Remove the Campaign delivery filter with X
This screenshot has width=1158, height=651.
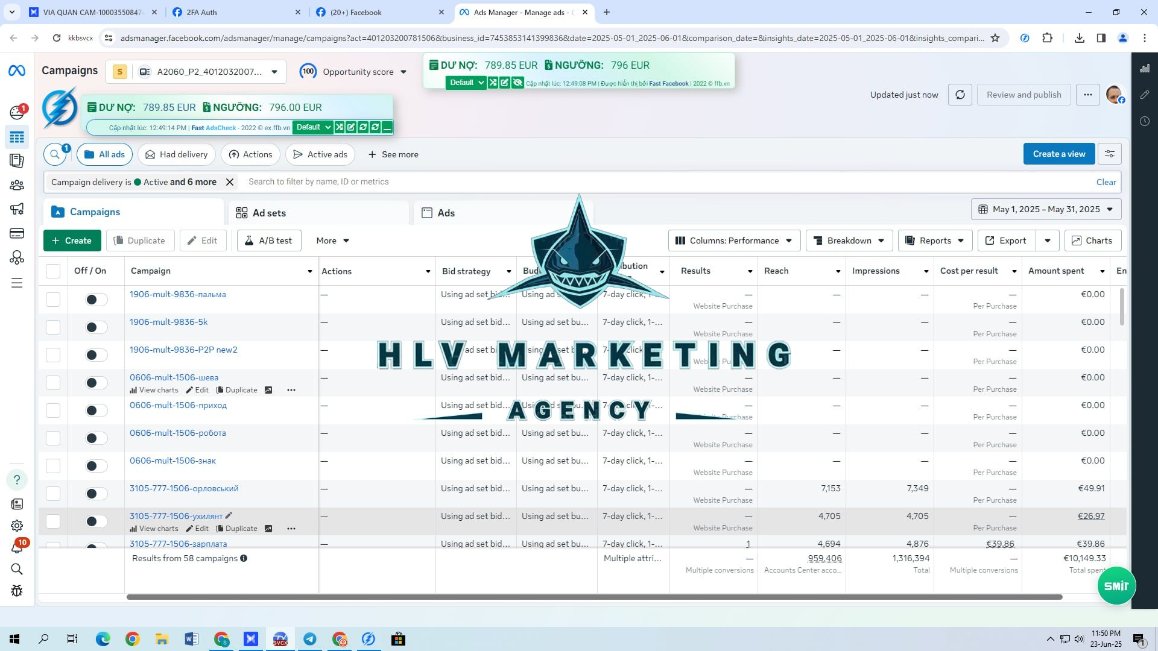pyautogui.click(x=230, y=182)
